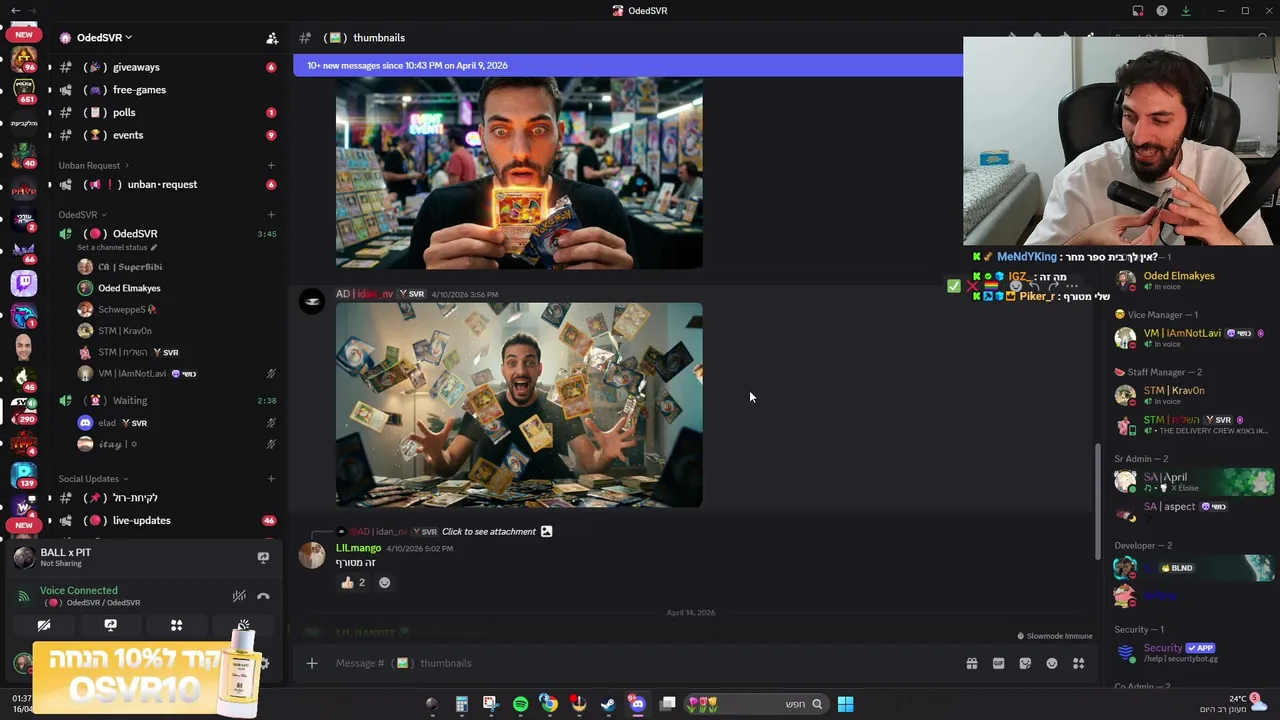The image size is (1280, 720).
Task: Click the green download update icon
Action: [x=1186, y=11]
